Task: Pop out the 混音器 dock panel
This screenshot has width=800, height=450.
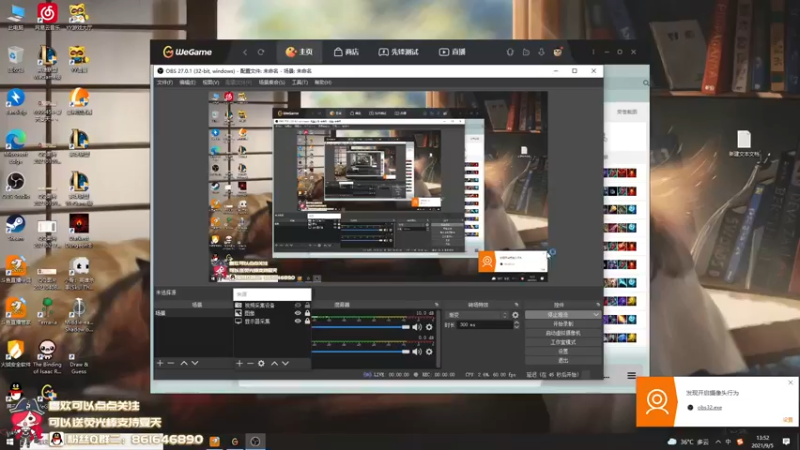Action: [436, 305]
